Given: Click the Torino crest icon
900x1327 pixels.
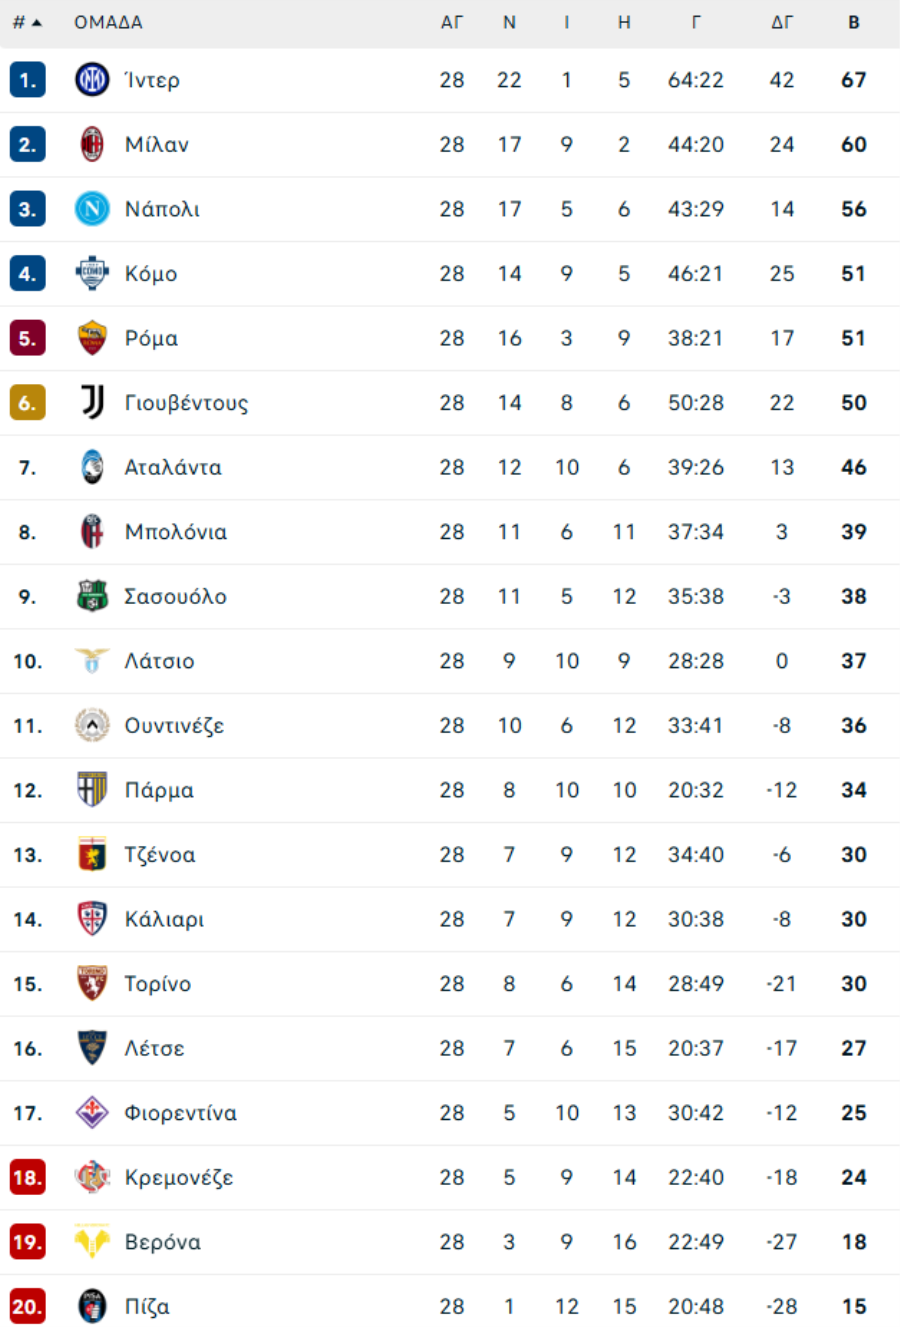Looking at the screenshot, I should click(x=92, y=984).
